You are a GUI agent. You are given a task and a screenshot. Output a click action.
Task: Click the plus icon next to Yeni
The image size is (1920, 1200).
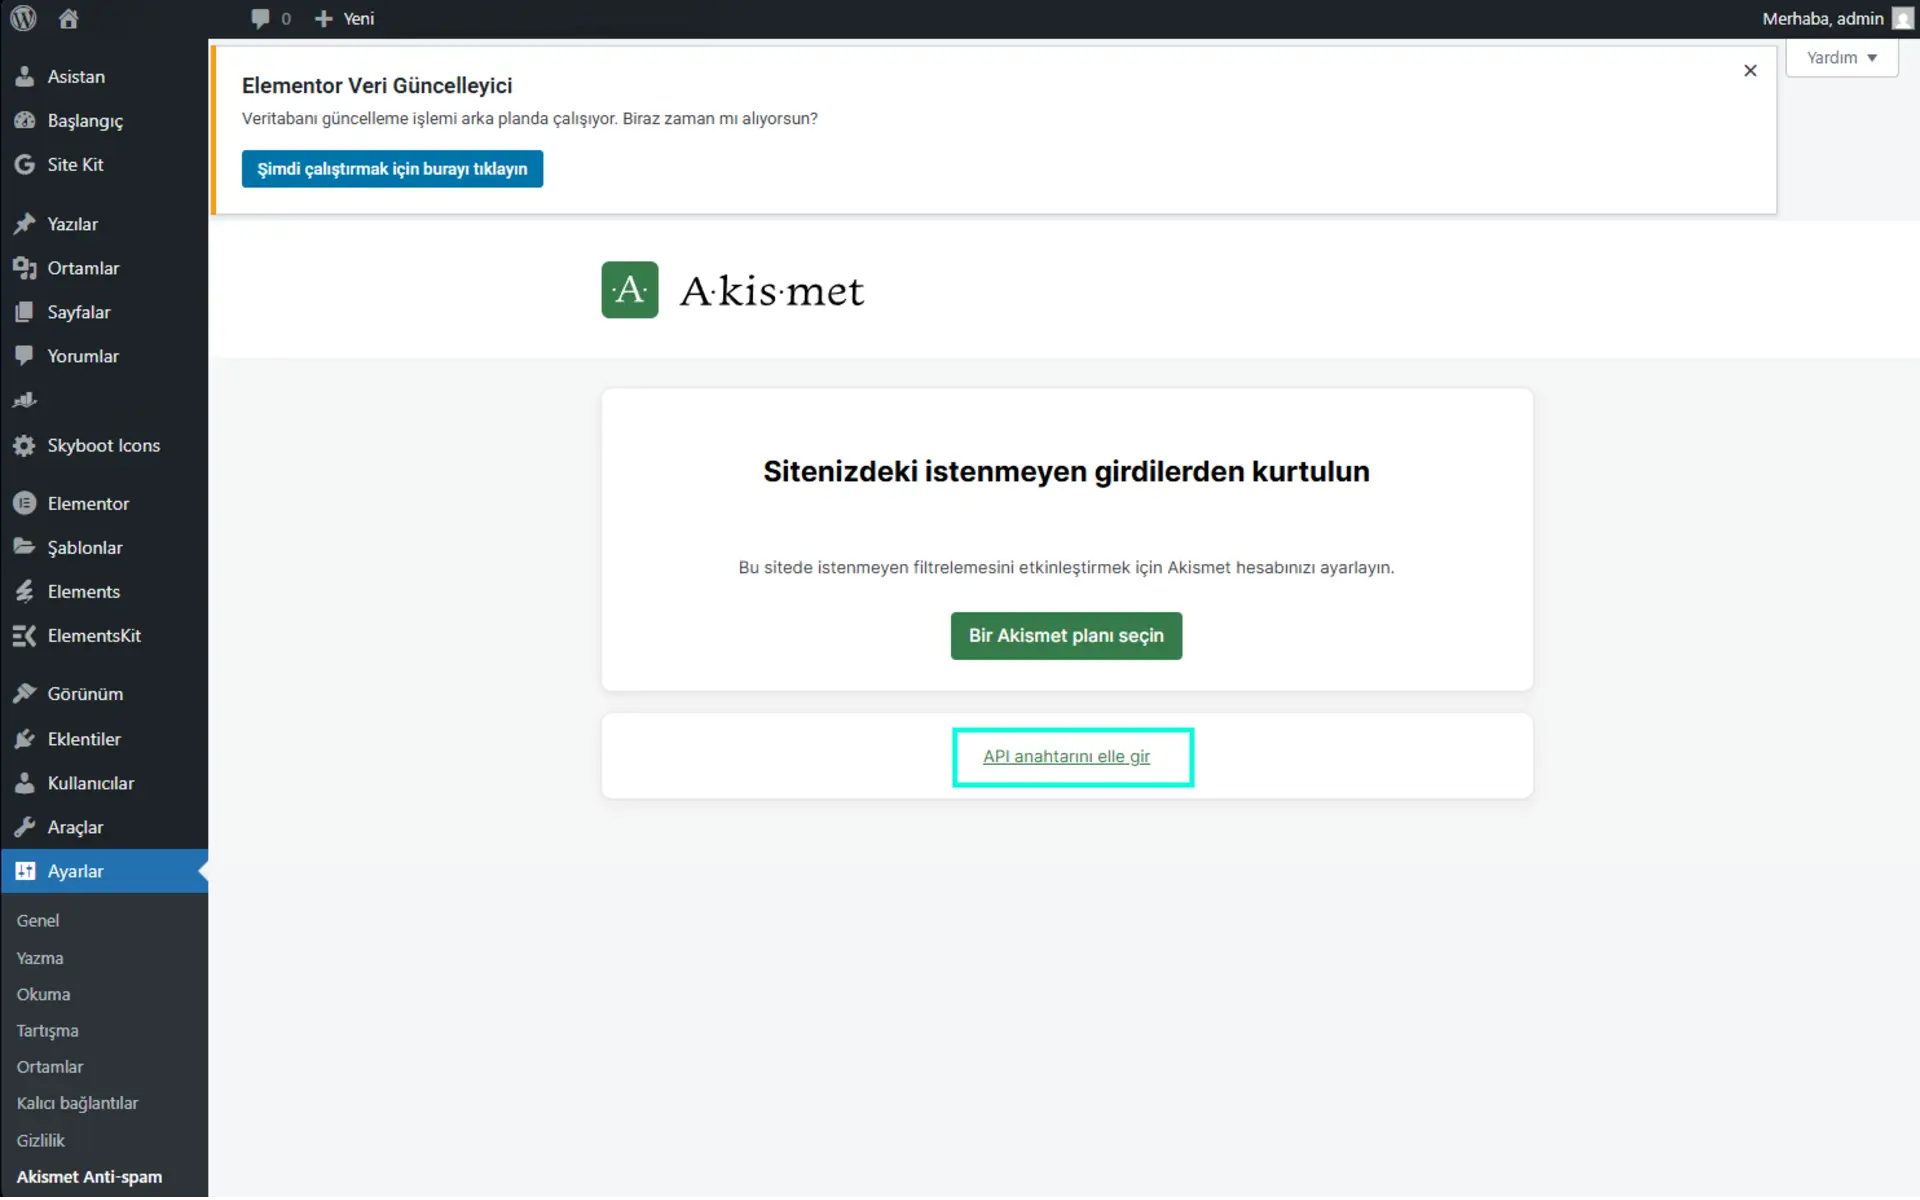pos(323,18)
